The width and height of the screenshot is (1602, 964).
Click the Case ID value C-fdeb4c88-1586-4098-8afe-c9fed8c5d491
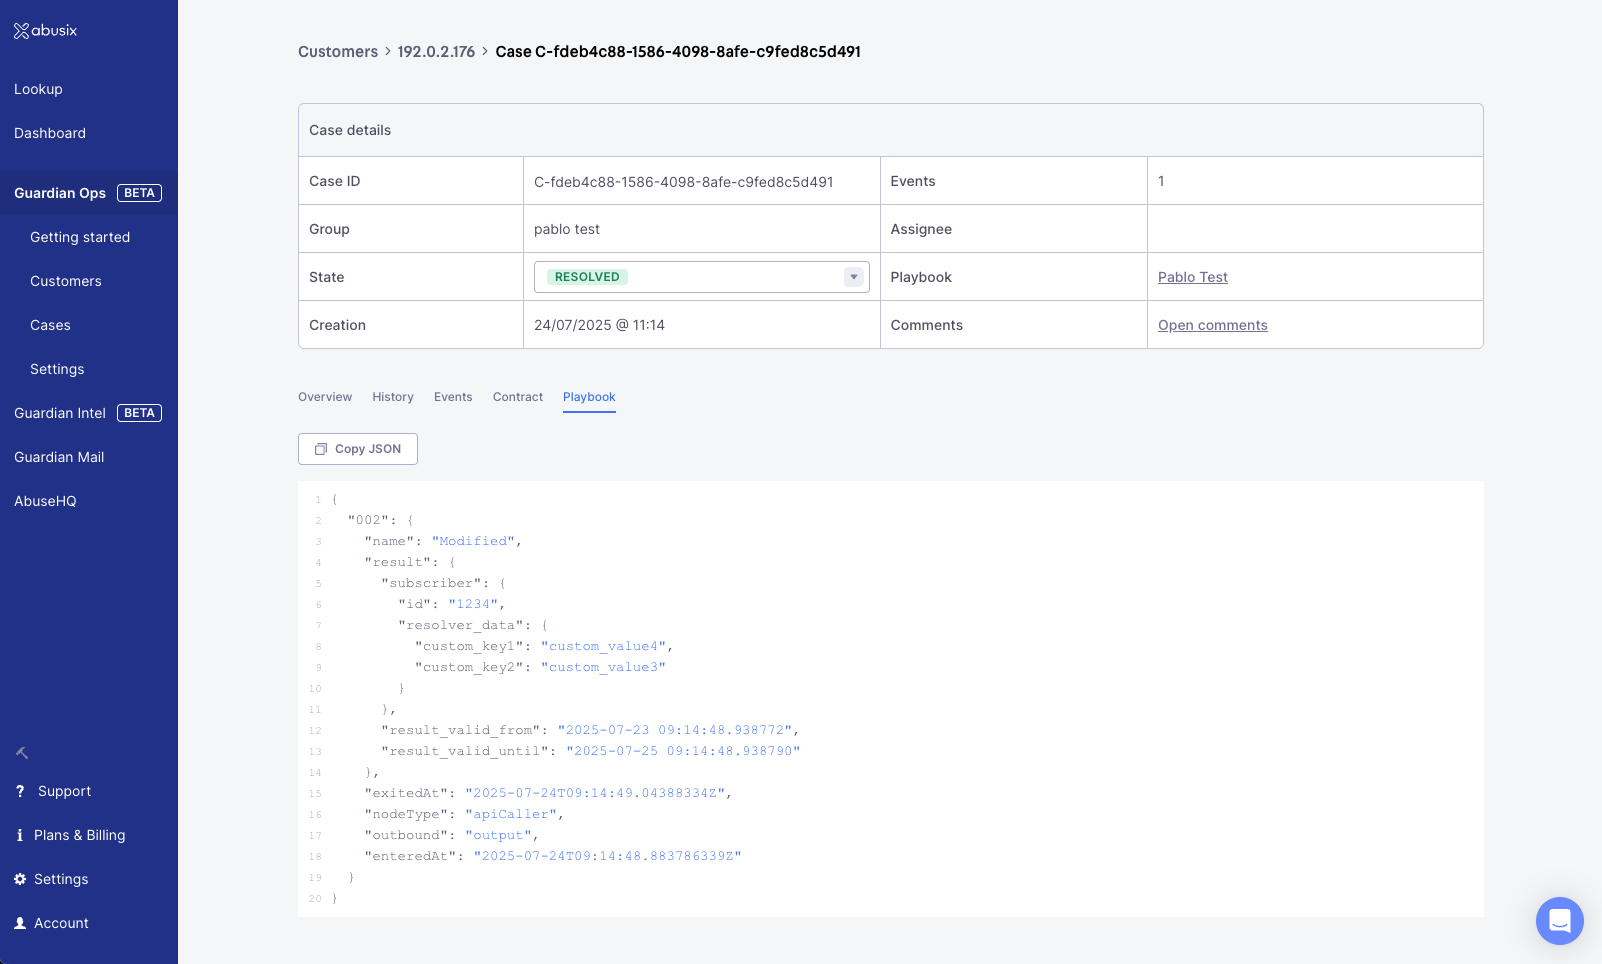click(x=684, y=182)
